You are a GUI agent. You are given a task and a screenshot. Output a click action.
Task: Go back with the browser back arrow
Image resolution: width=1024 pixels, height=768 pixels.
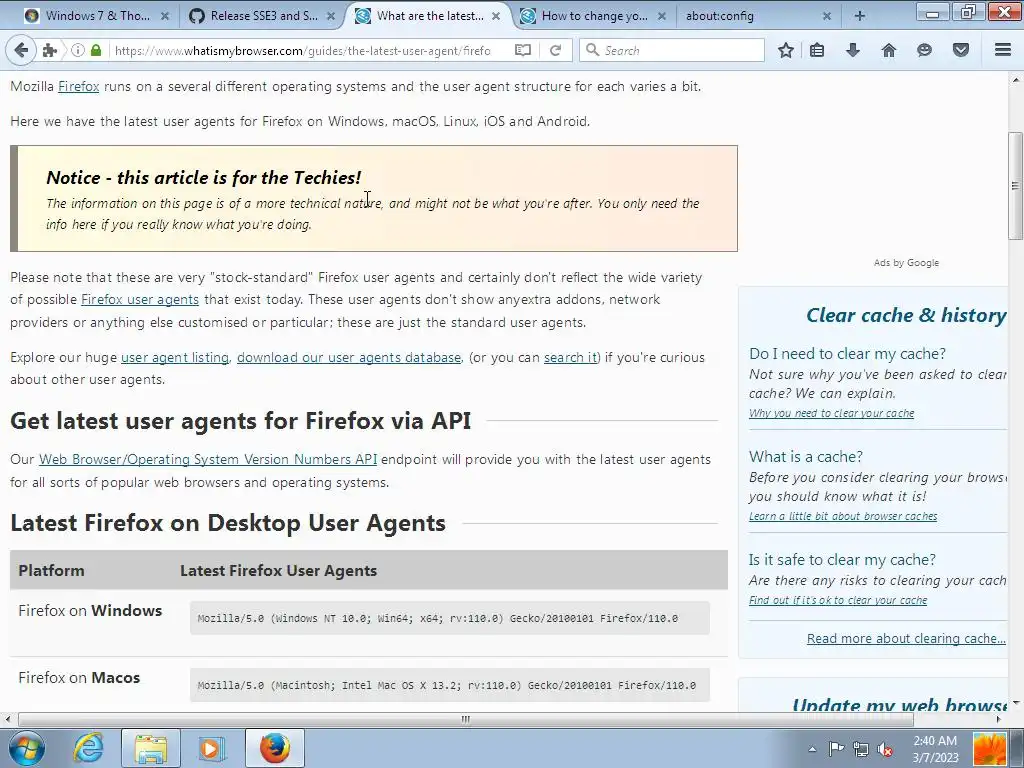click(x=21, y=50)
